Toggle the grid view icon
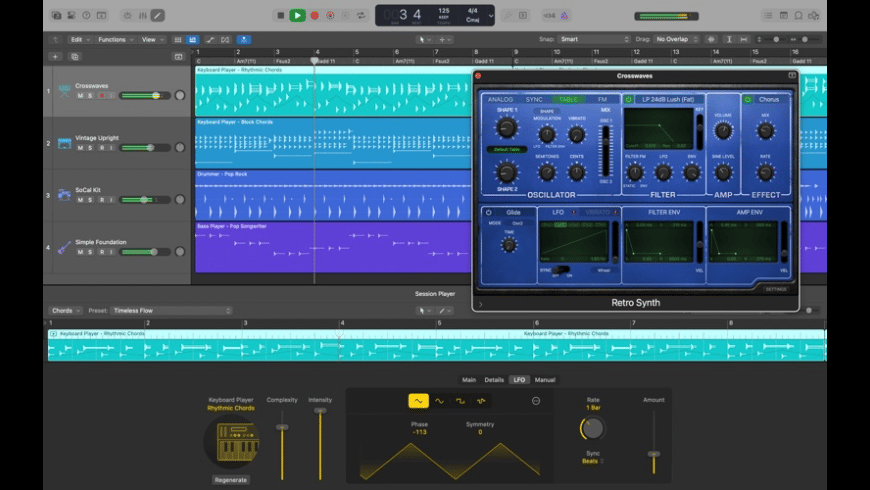This screenshot has height=490, width=870. 178,39
